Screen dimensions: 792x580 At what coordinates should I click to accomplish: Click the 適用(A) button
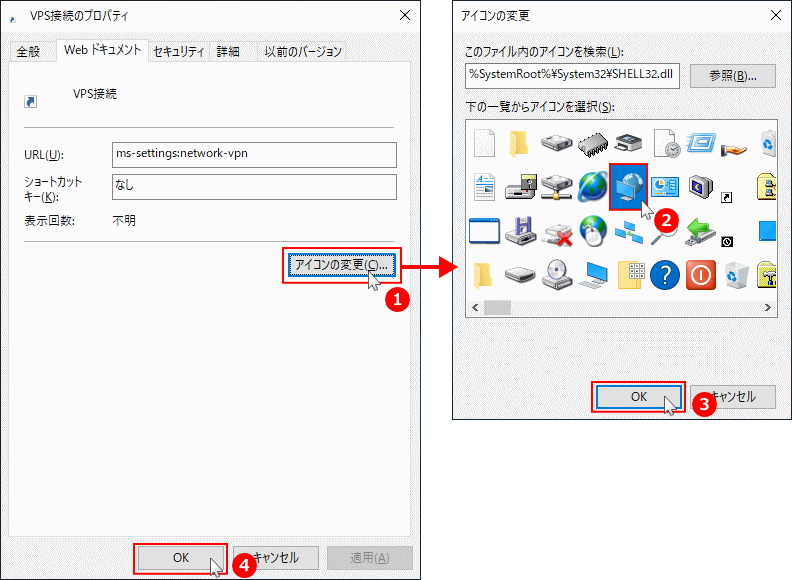click(370, 558)
